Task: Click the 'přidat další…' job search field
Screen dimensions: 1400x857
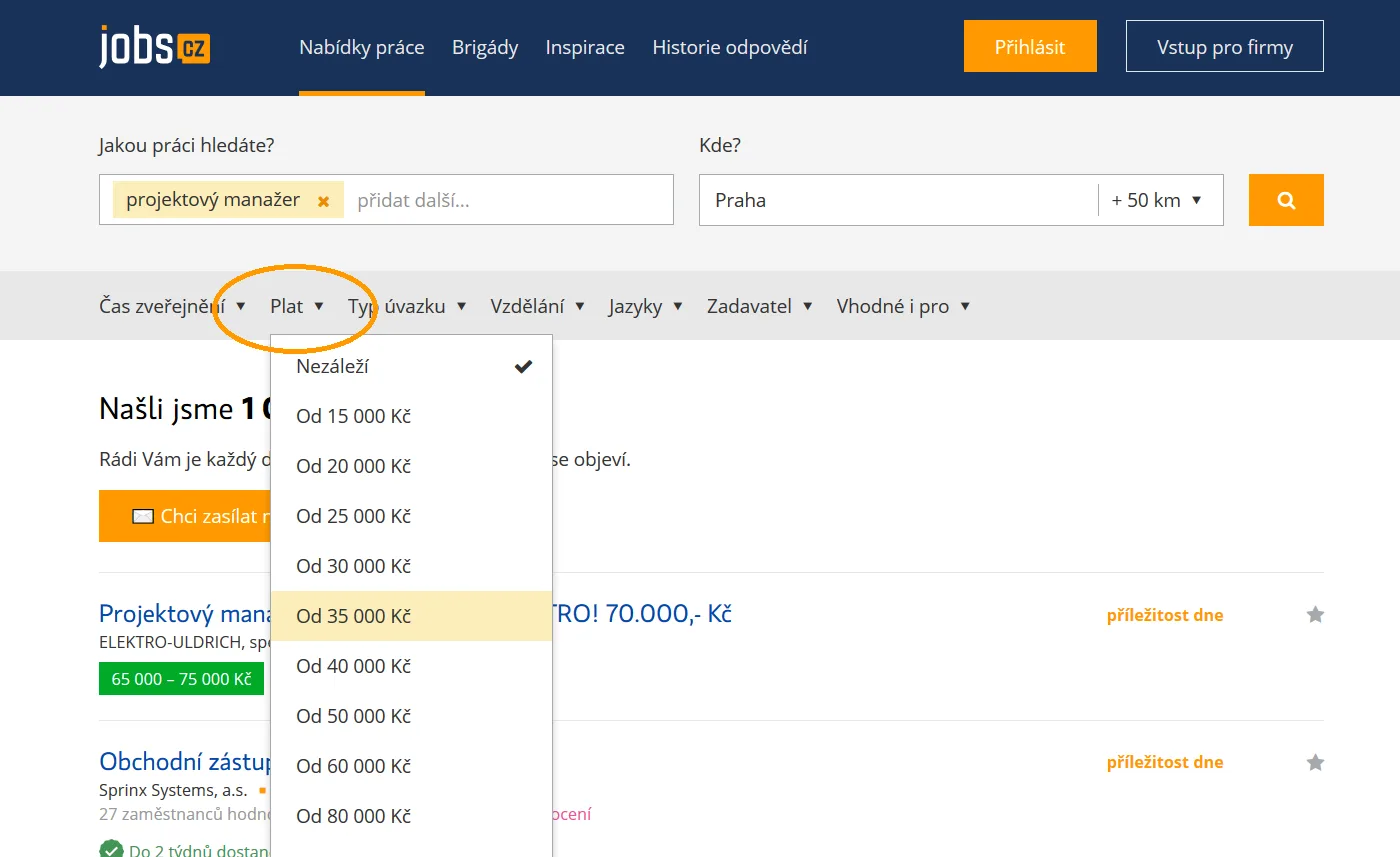Action: [x=510, y=200]
